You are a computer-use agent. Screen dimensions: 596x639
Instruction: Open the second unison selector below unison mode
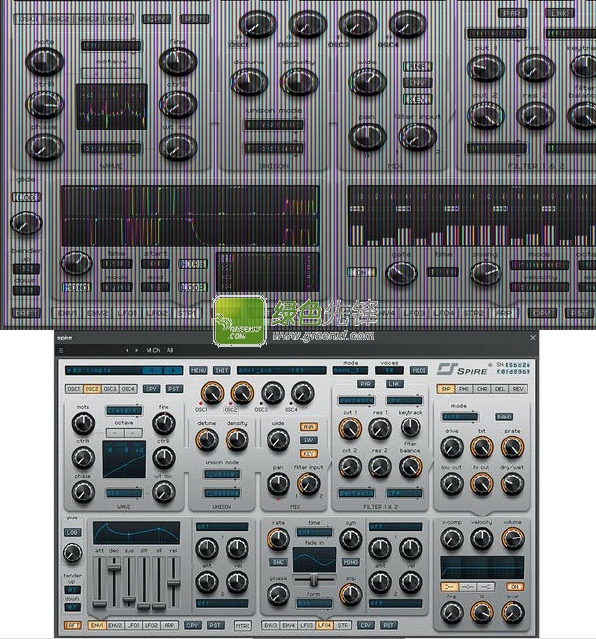pyautogui.click(x=222, y=493)
